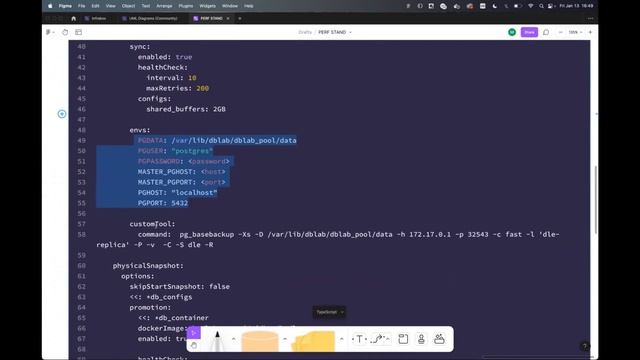
Task: Open the help question mark button
Action: click(x=584, y=347)
